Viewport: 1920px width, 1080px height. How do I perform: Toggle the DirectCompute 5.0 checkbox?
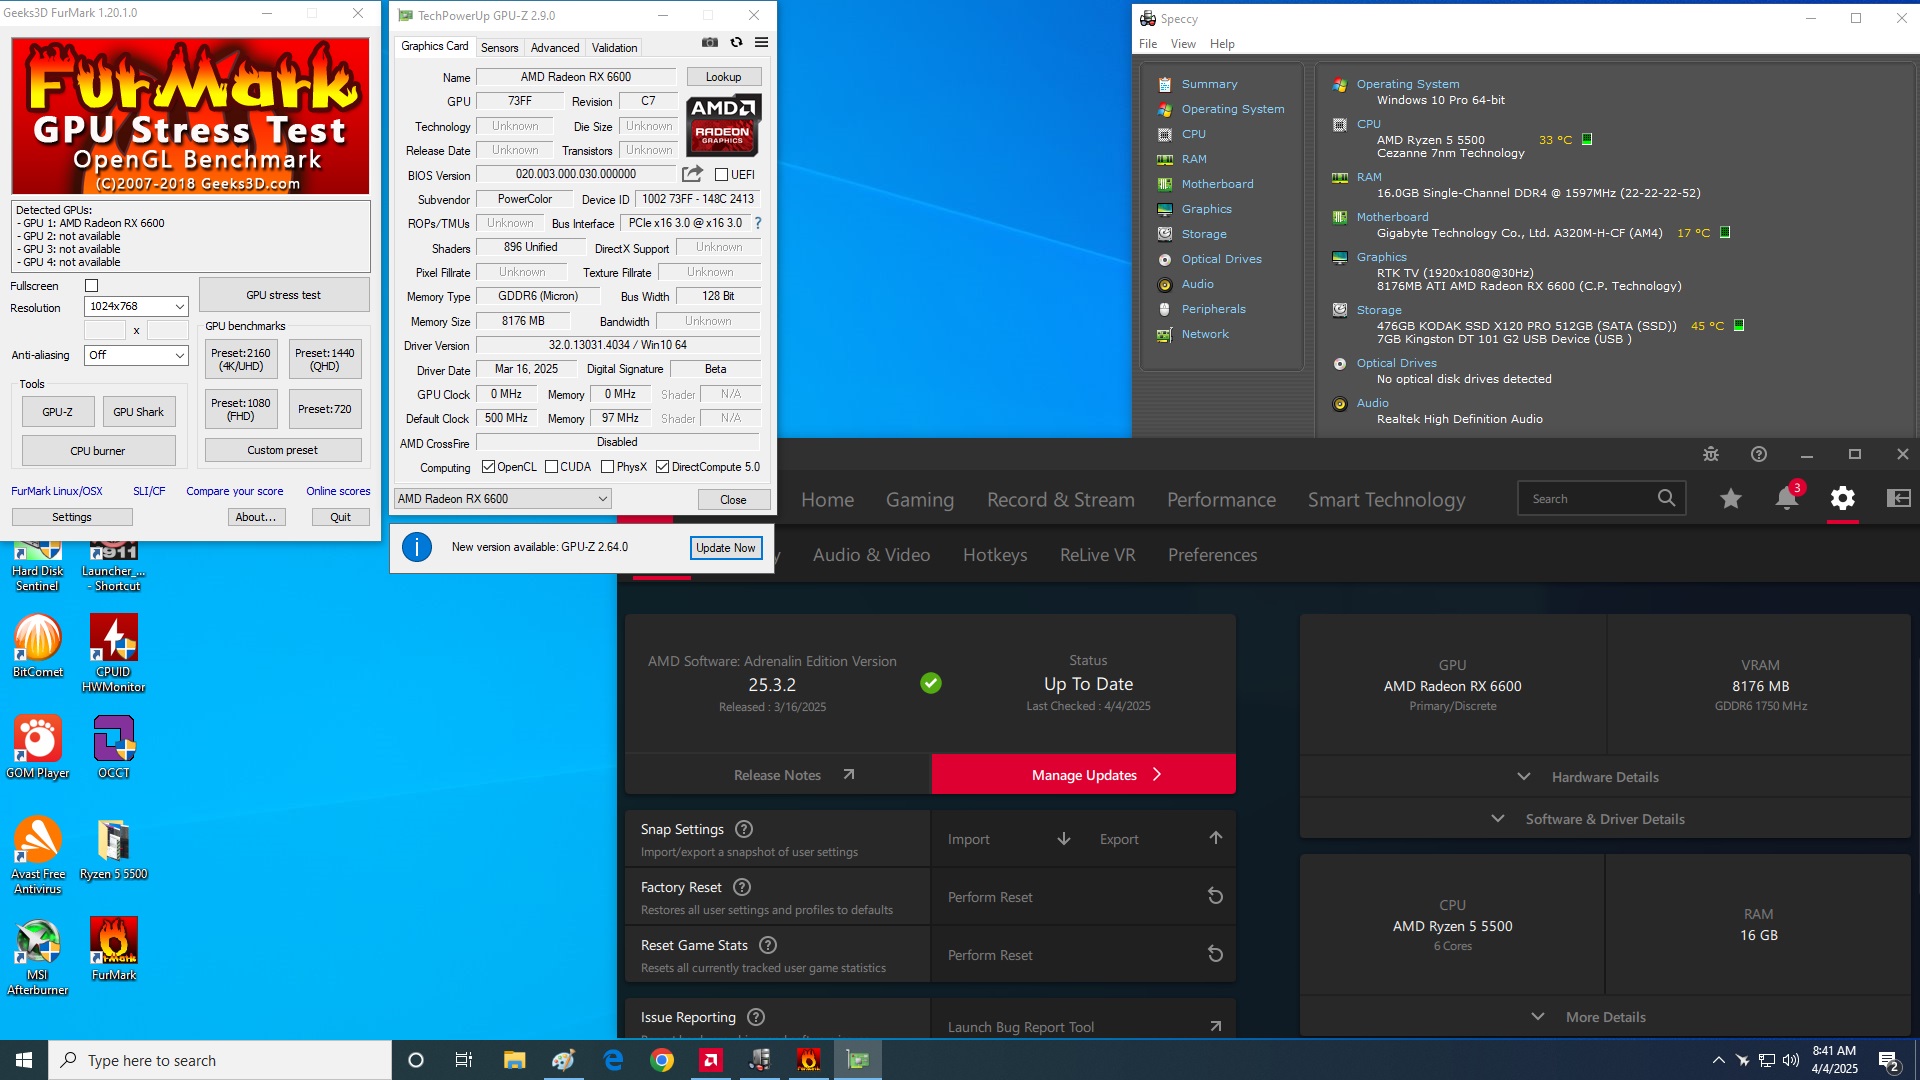point(662,467)
